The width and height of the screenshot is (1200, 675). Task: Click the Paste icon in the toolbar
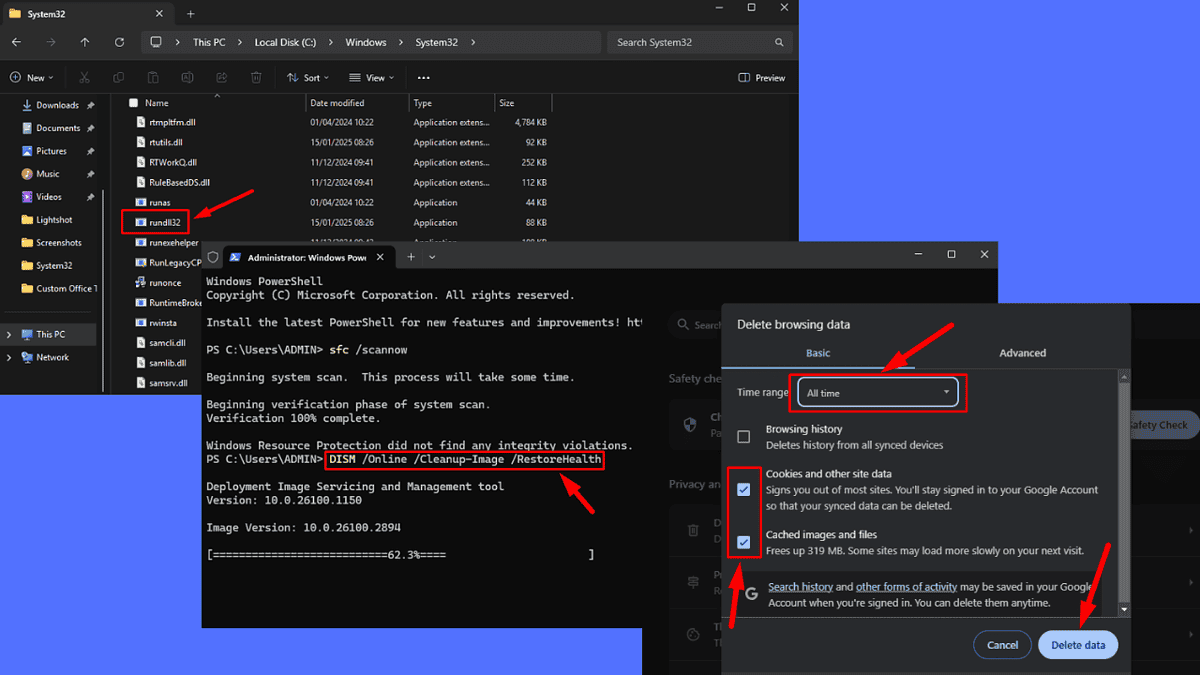point(152,77)
